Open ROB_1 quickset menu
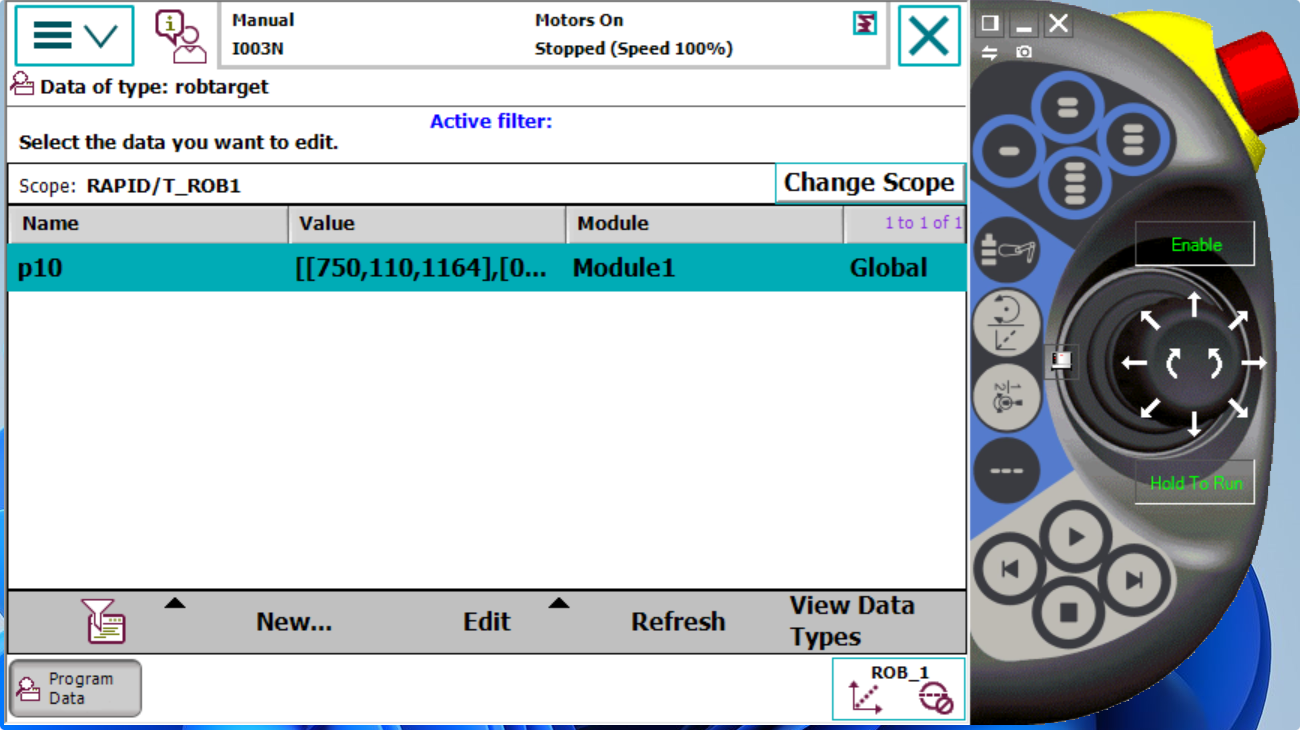 (898, 688)
